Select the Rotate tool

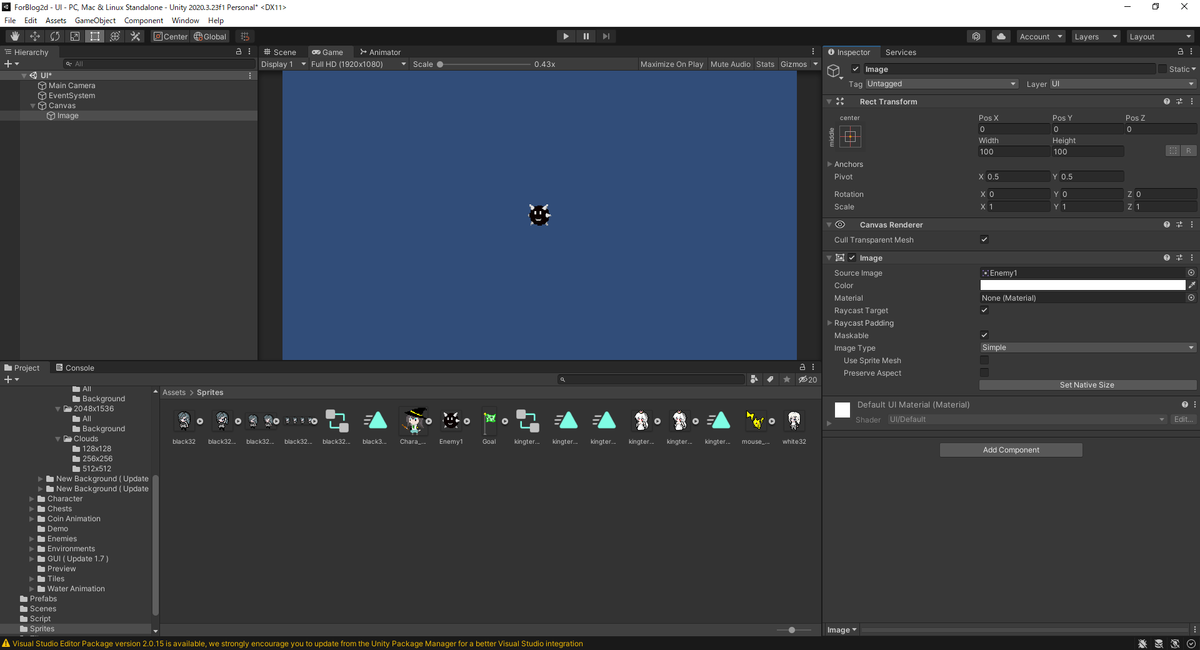click(54, 36)
